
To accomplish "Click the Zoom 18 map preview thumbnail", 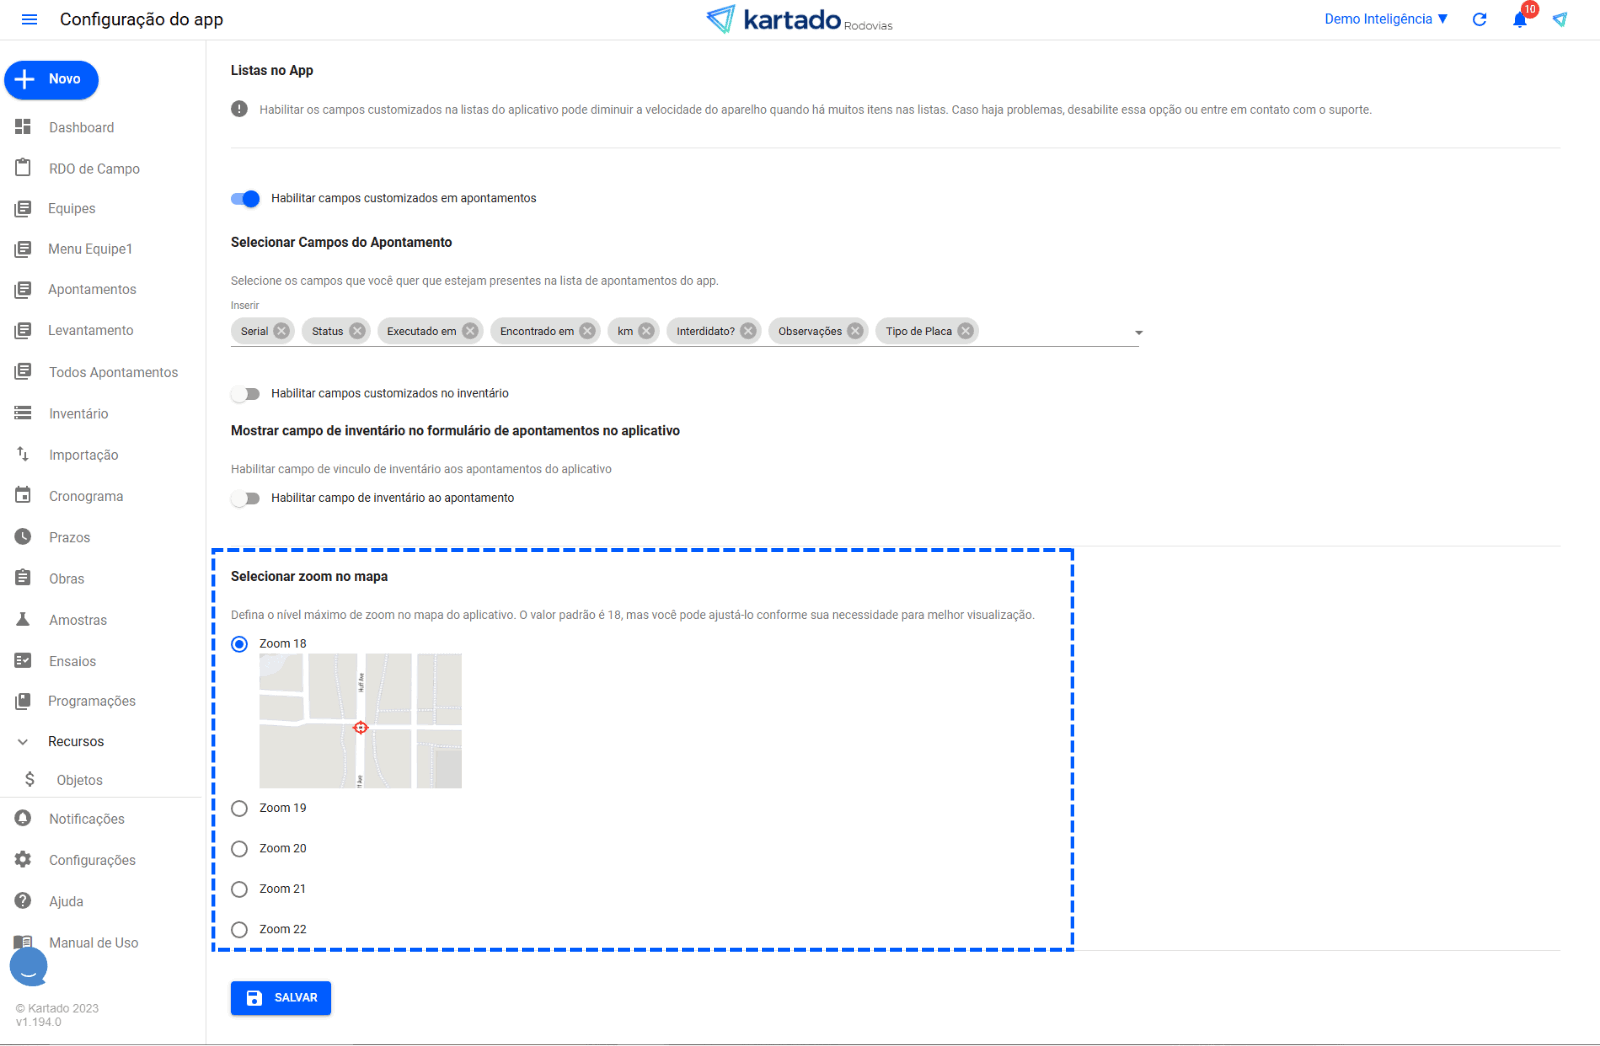I will tap(360, 721).
